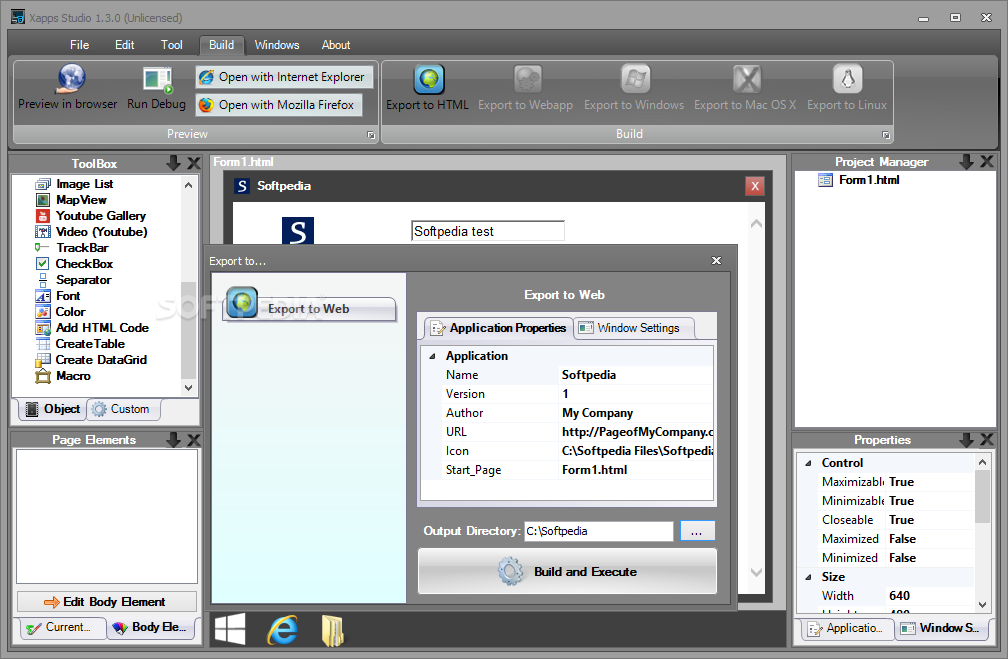
Task: Expand Build group dialog launcher
Action: click(886, 135)
